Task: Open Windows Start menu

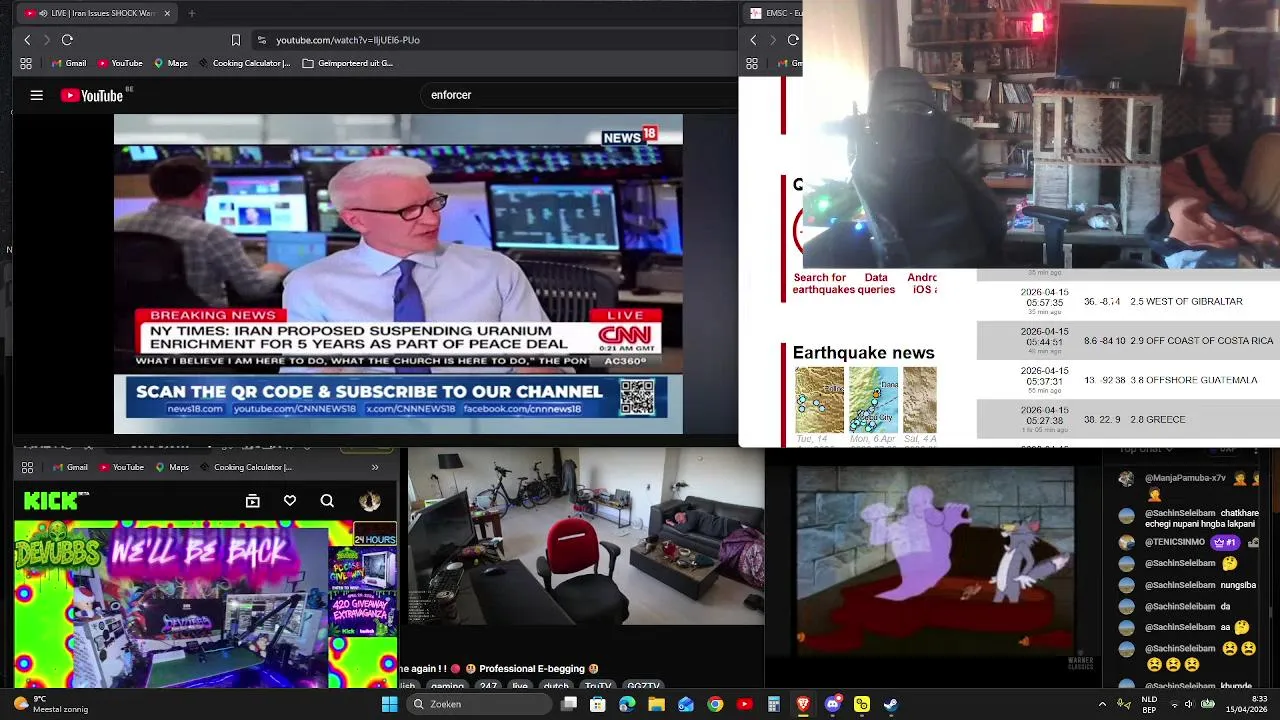Action: [389, 704]
